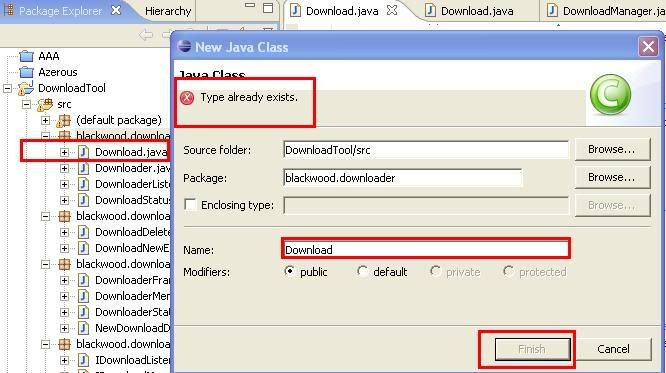The image size is (666, 373).
Task: Click the DownloaderList file icon
Action: coord(84,184)
